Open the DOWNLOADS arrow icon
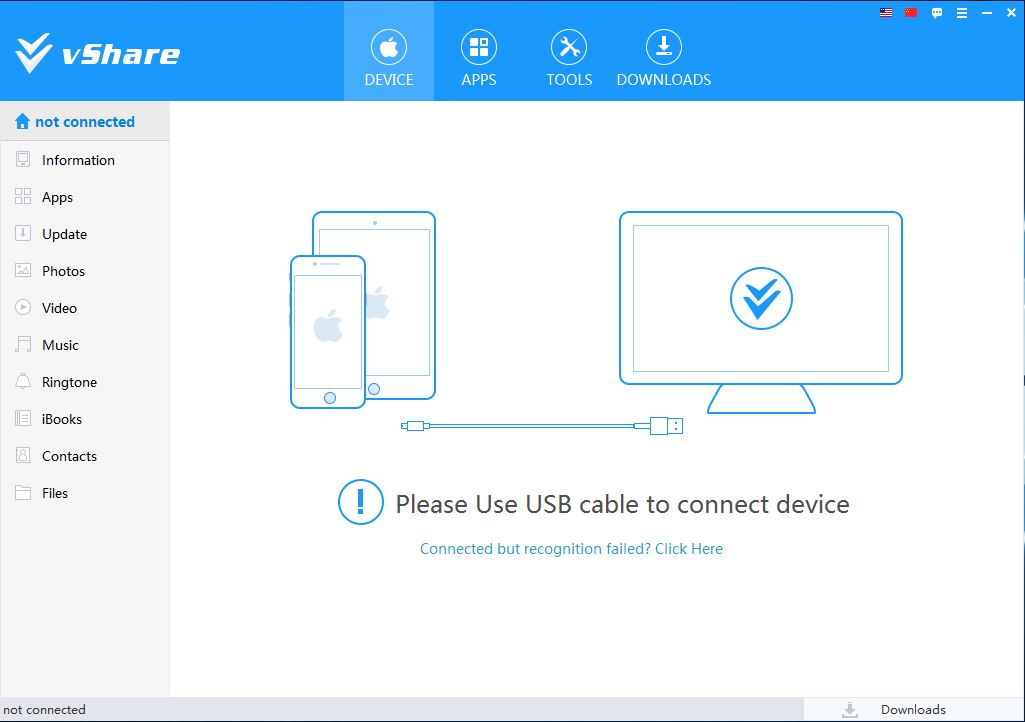Screen dimensions: 1025x722 tap(664, 47)
